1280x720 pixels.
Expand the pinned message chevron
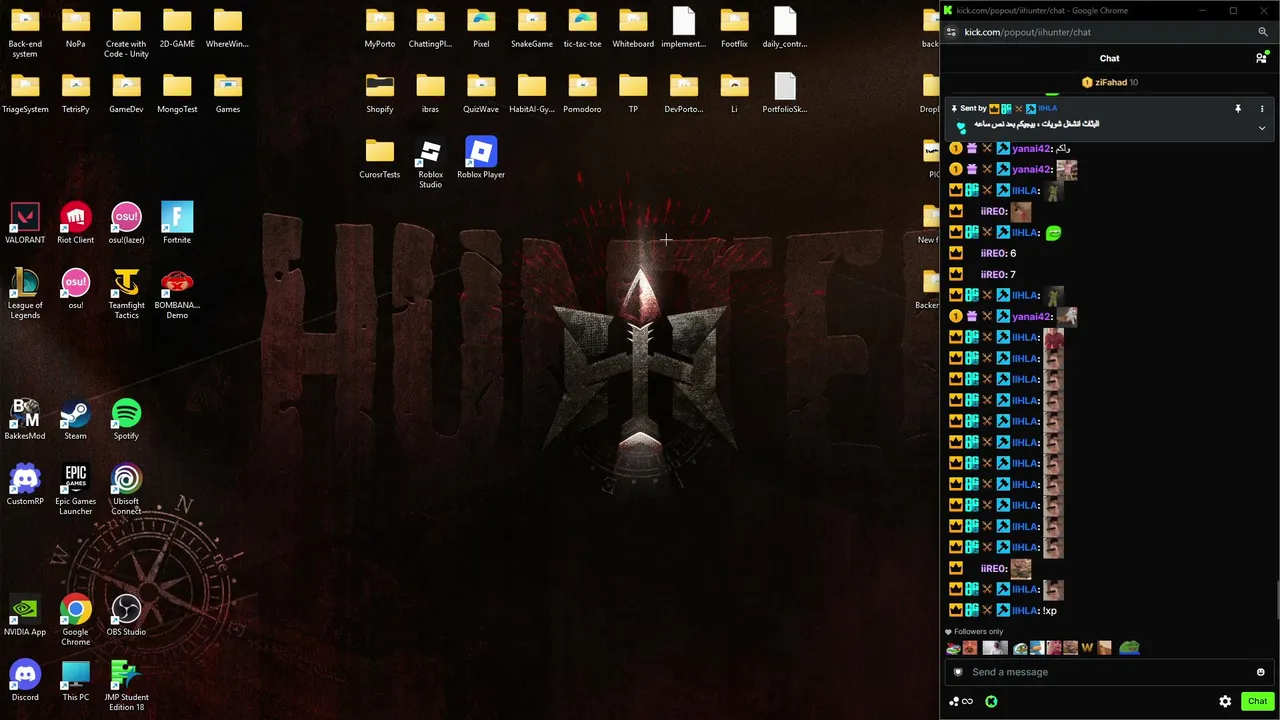coord(1262,128)
